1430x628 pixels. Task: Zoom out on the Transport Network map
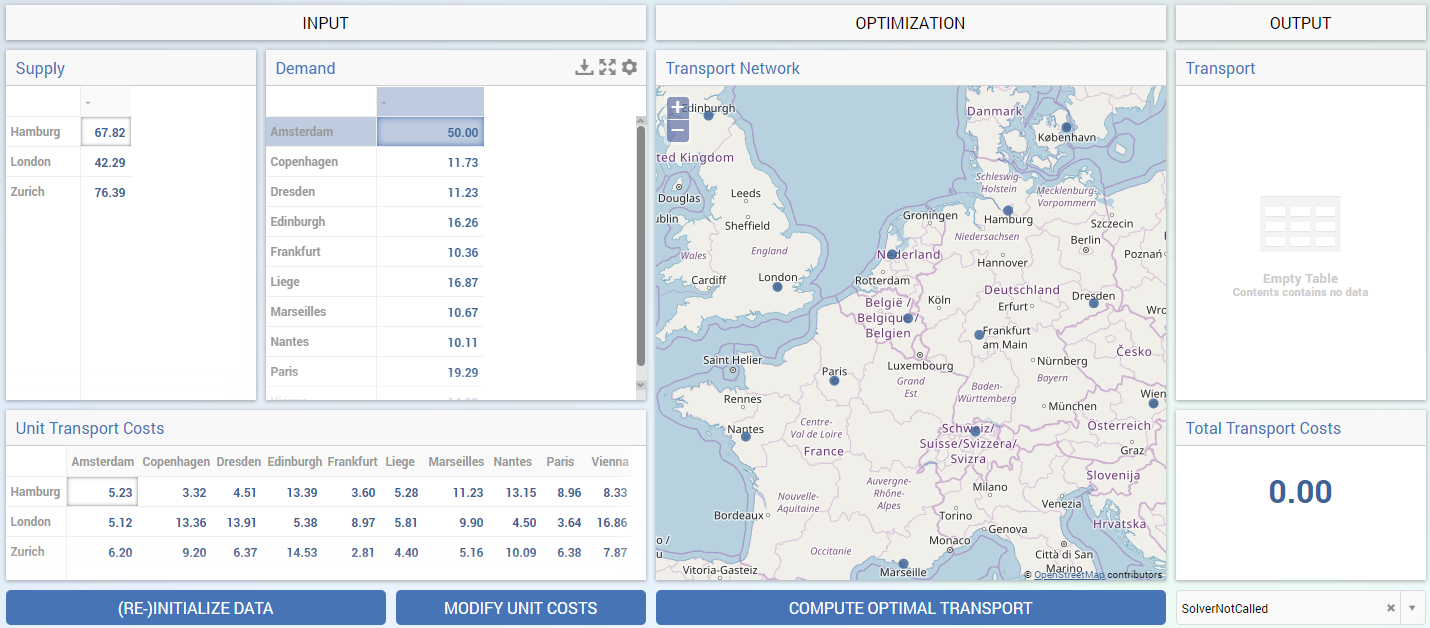pyautogui.click(x=678, y=130)
